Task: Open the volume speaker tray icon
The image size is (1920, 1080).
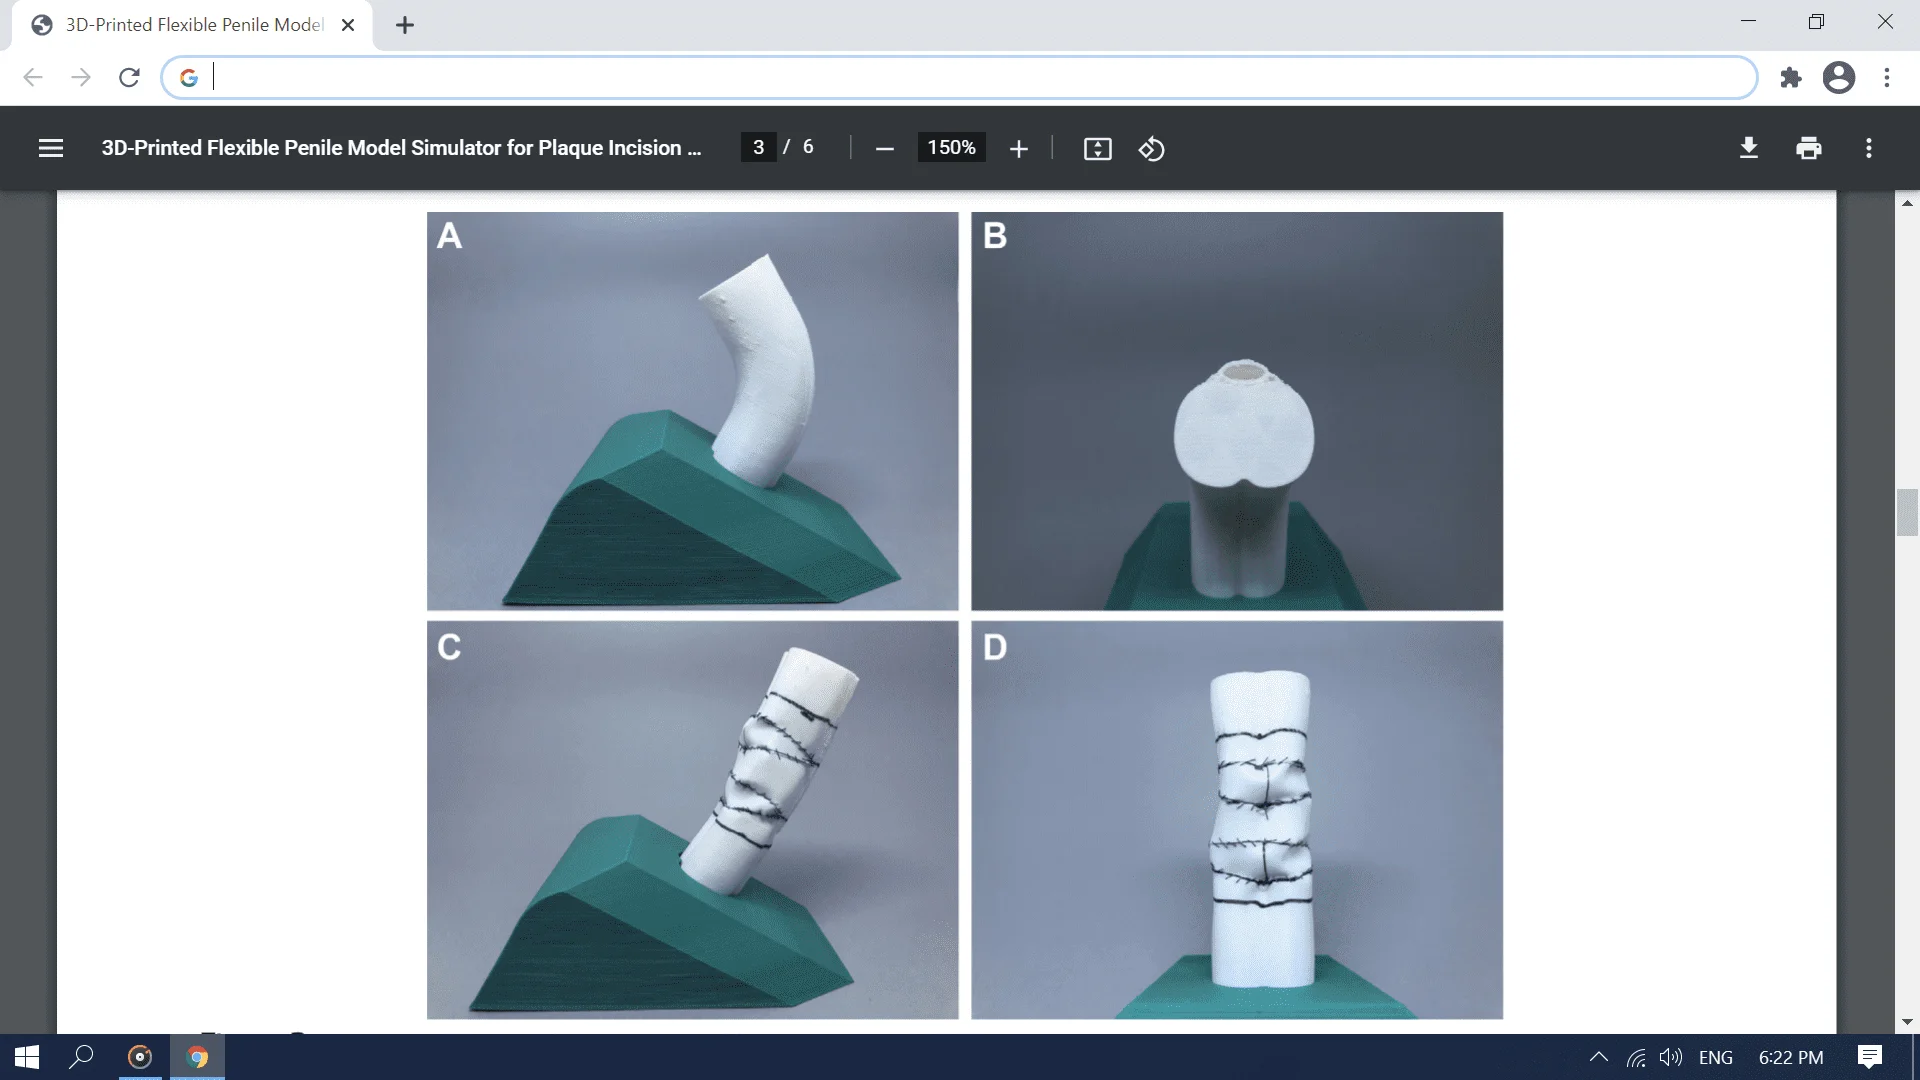Action: [x=1670, y=1057]
